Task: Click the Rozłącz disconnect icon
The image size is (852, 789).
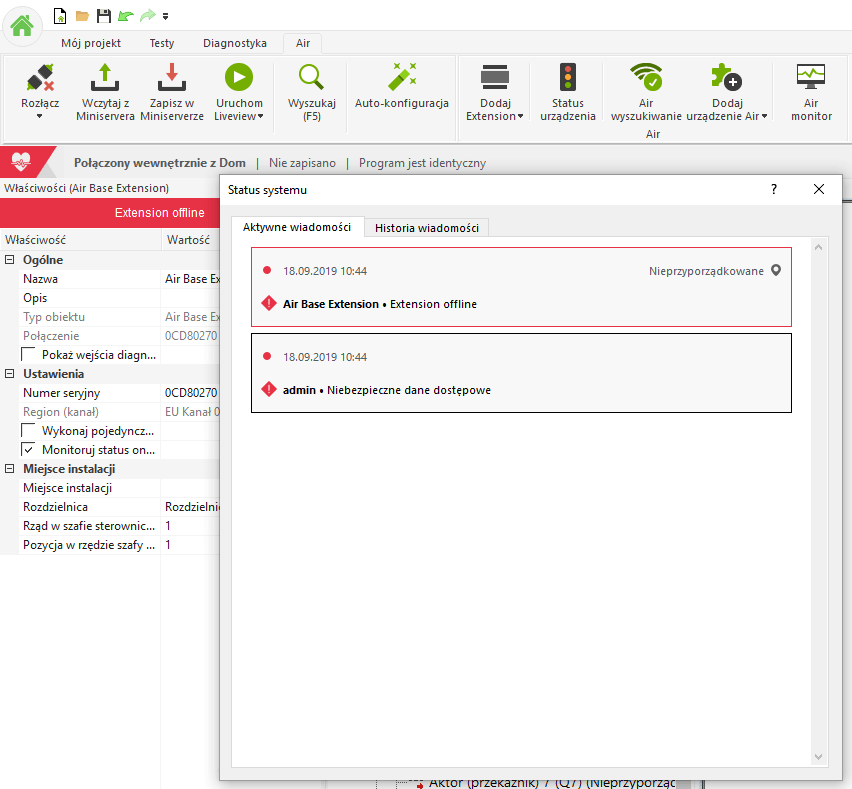Action: tap(38, 78)
